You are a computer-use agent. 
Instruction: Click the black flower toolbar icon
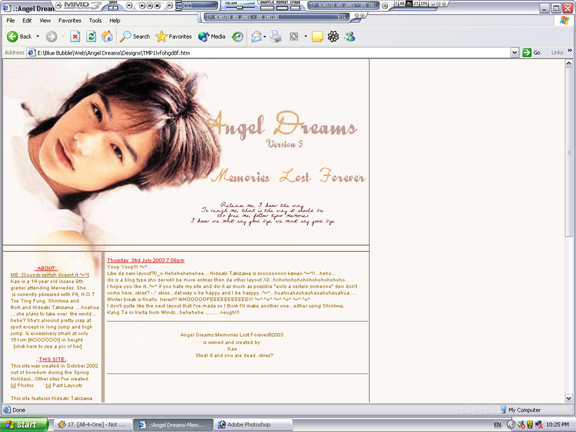pyautogui.click(x=334, y=36)
